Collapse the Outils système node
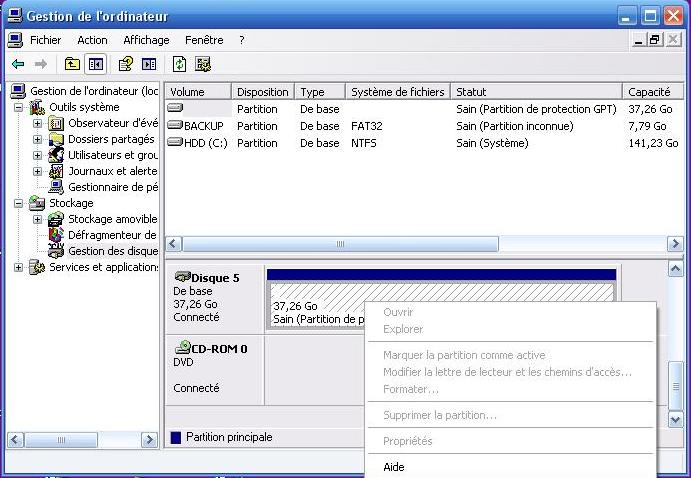Image resolution: width=691 pixels, height=478 pixels. click(19, 107)
